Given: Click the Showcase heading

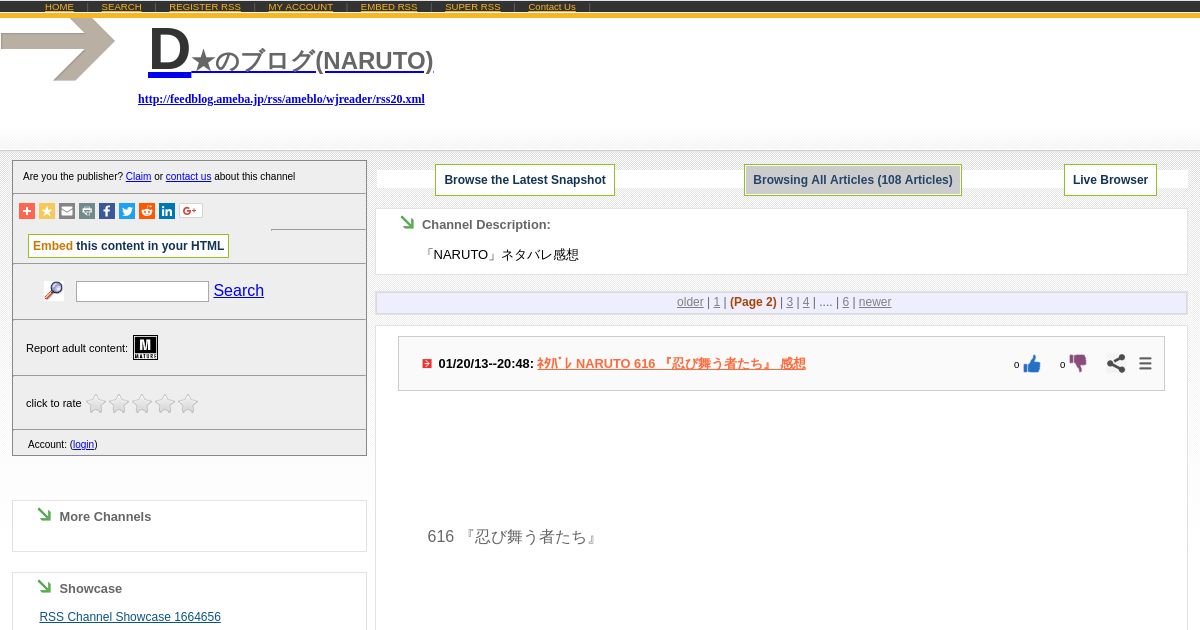Looking at the screenshot, I should [90, 589].
